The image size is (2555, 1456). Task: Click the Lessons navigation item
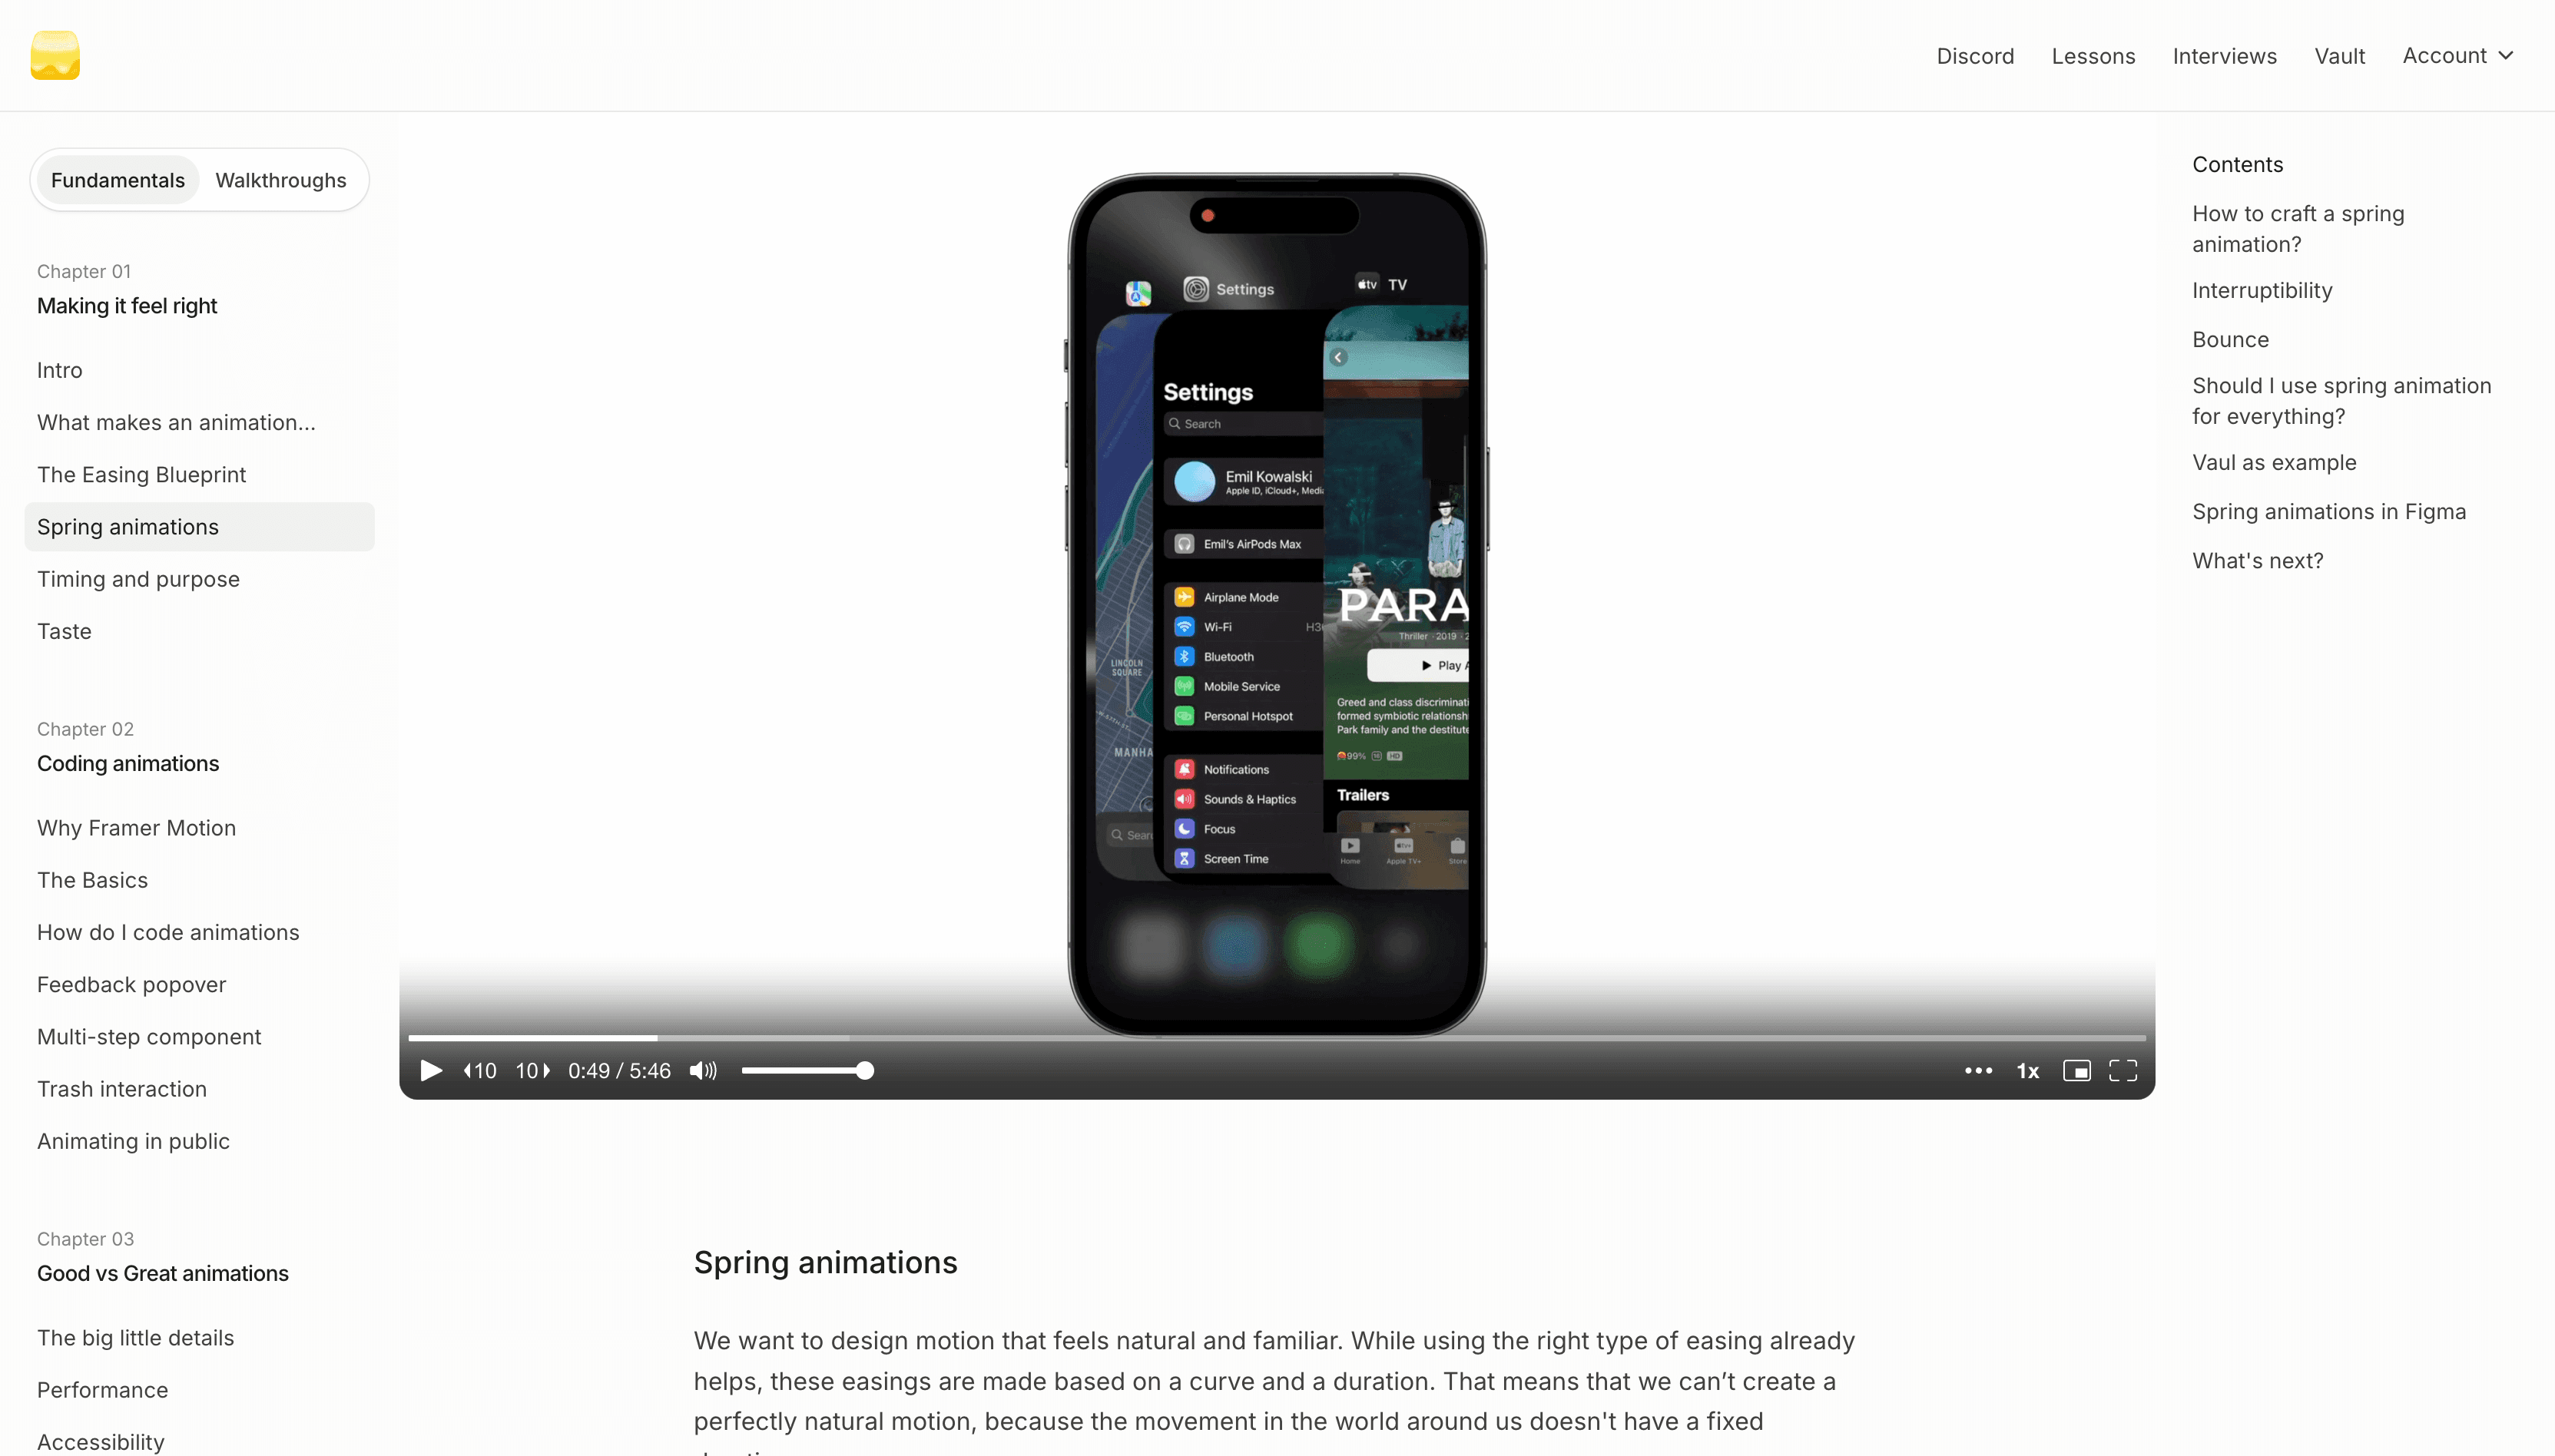coord(2093,55)
